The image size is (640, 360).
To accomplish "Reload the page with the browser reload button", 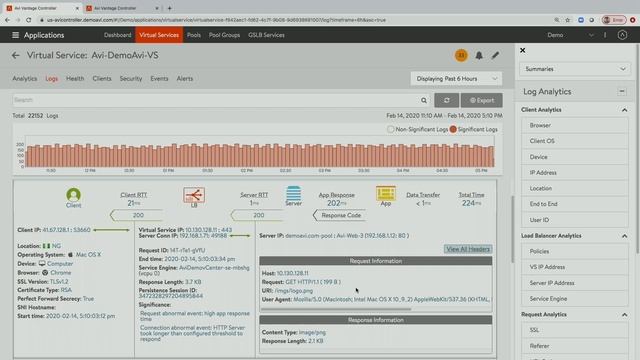I will click(29, 20).
